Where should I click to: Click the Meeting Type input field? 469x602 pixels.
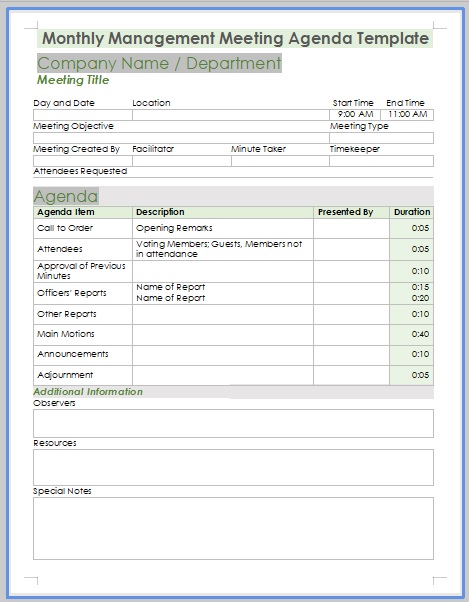click(381, 138)
